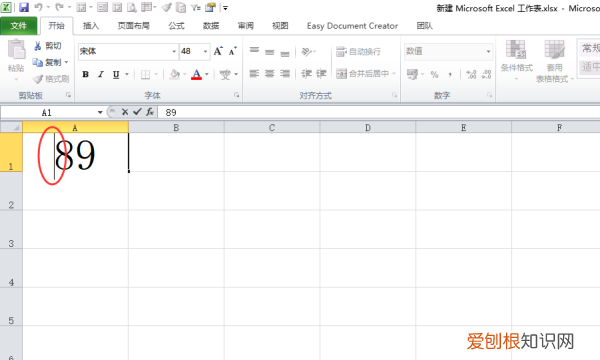Click the fx insert function icon
This screenshot has height=360, width=600.
pos(150,112)
